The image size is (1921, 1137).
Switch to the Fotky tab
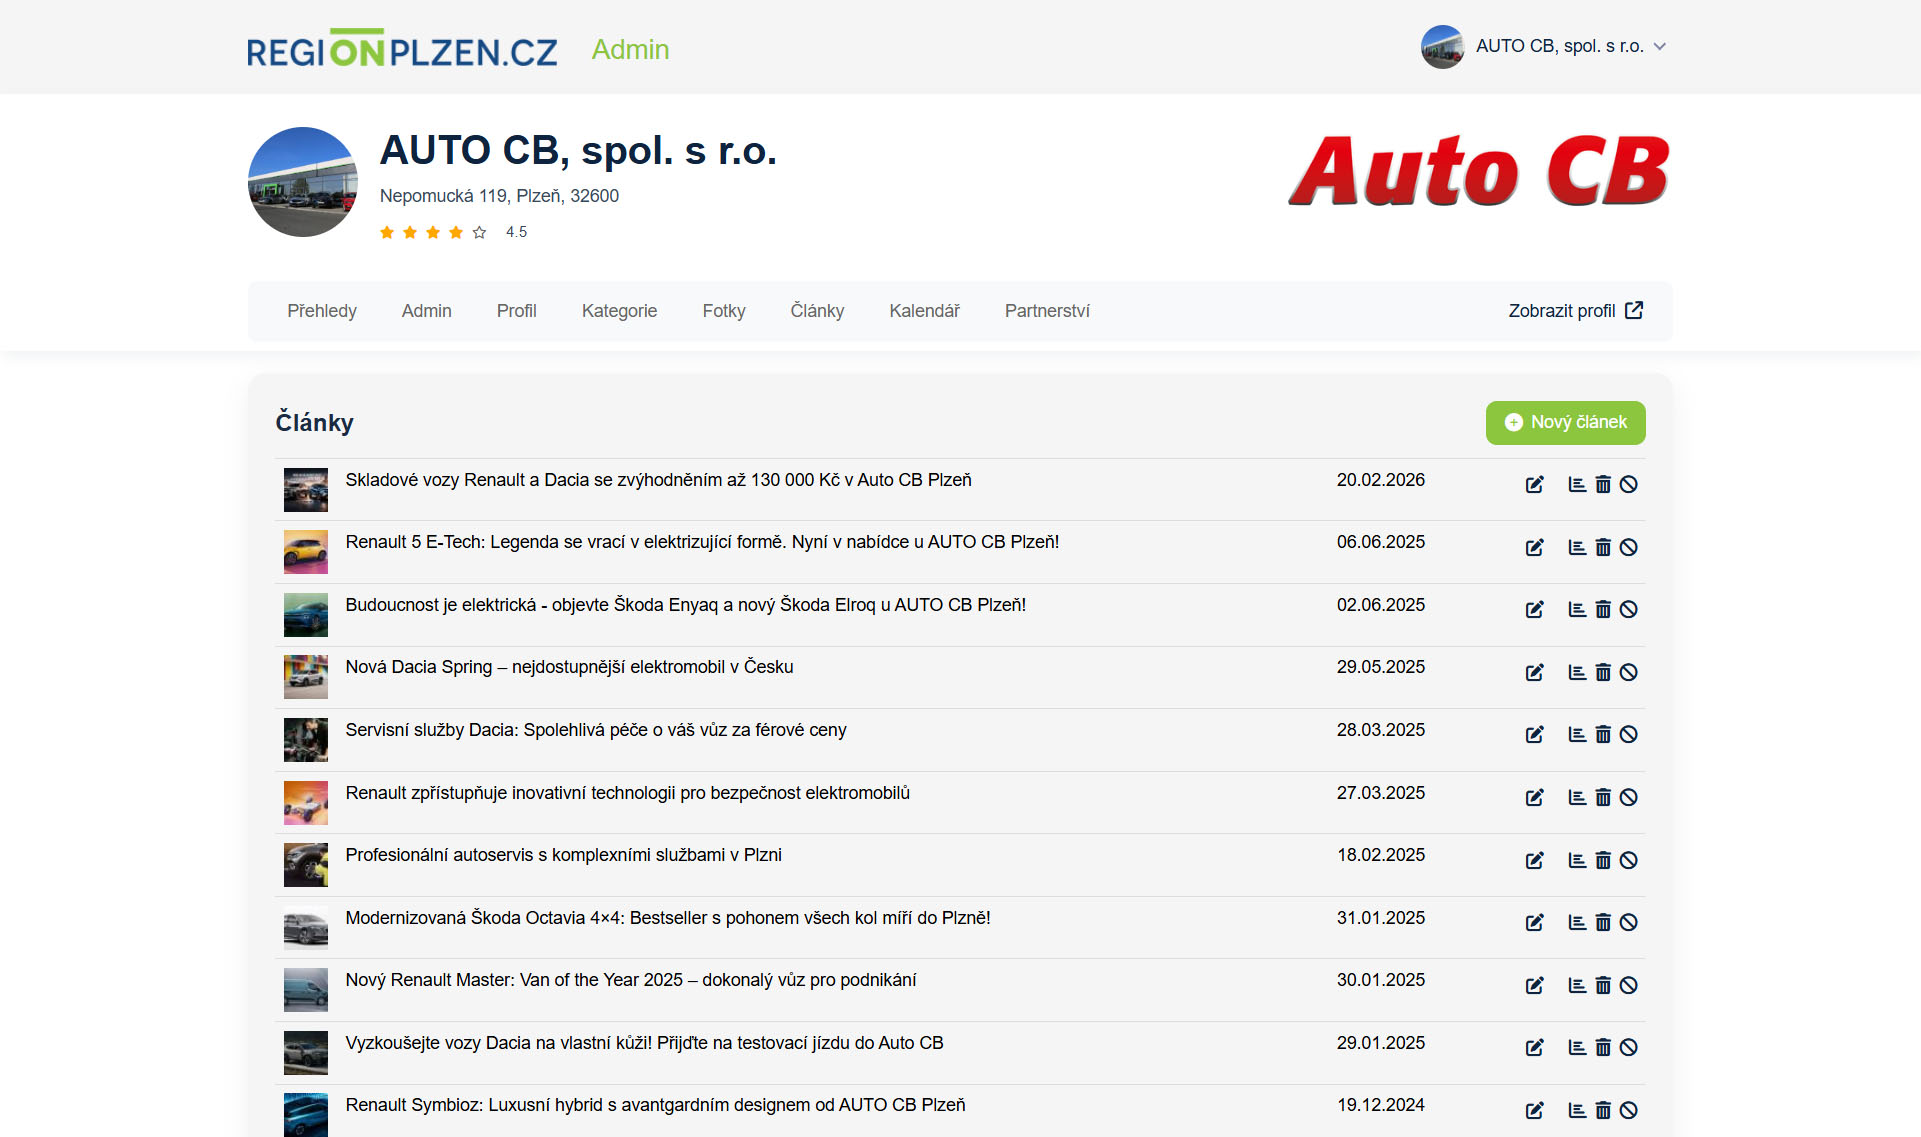tap(724, 311)
